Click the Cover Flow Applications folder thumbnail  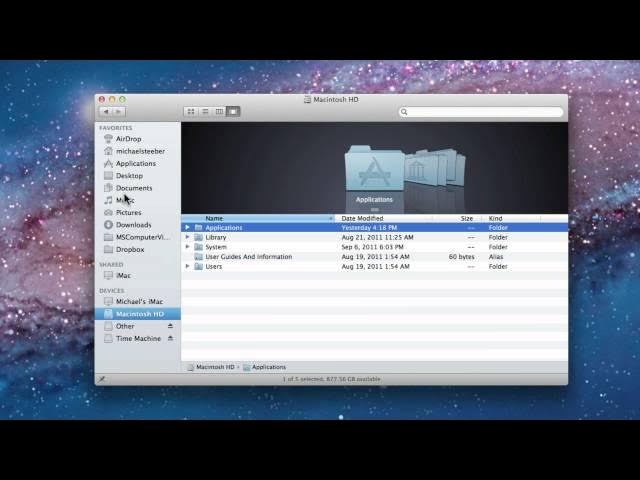374,170
